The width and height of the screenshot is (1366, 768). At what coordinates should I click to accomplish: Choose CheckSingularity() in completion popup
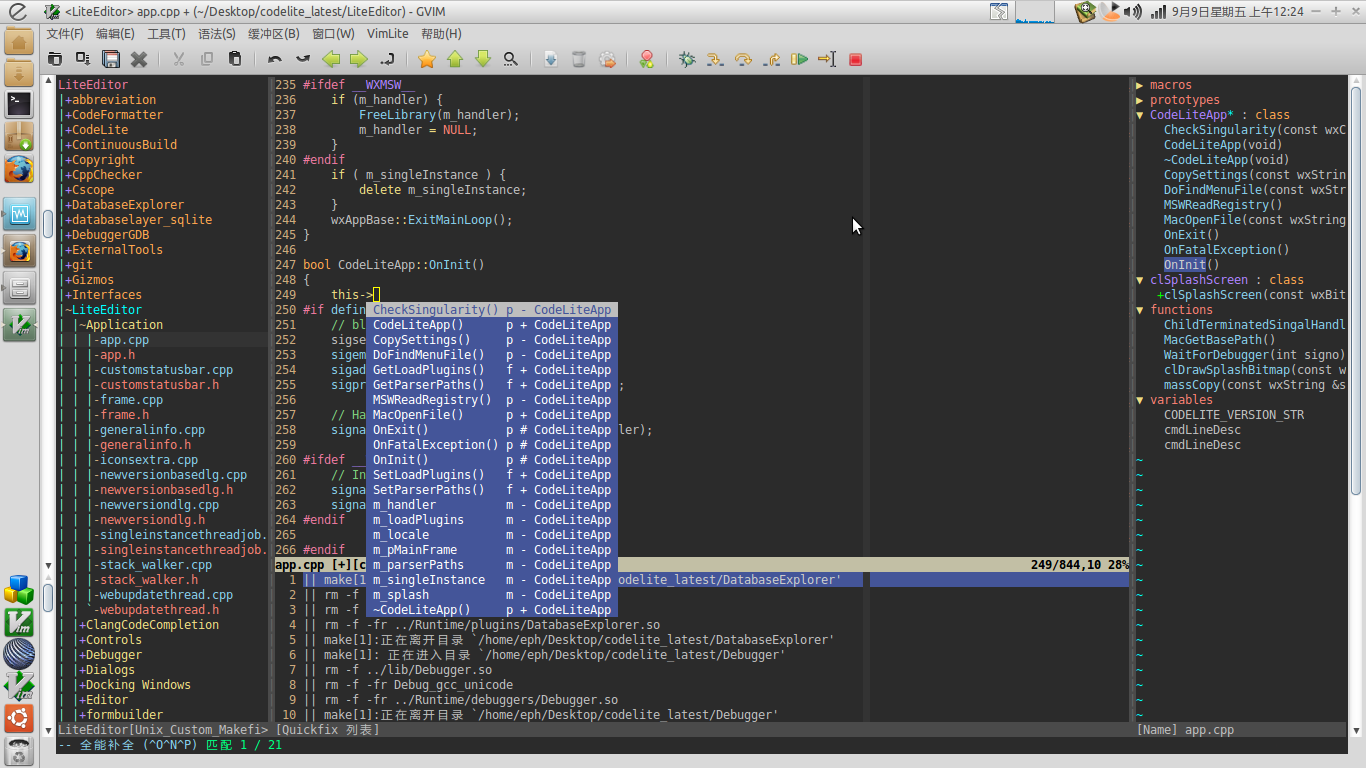(492, 310)
